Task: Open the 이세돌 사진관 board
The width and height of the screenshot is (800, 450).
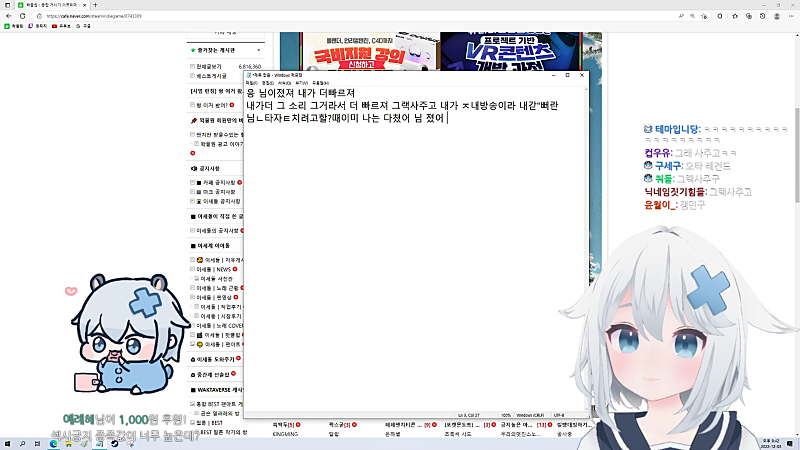Action: coord(216,279)
